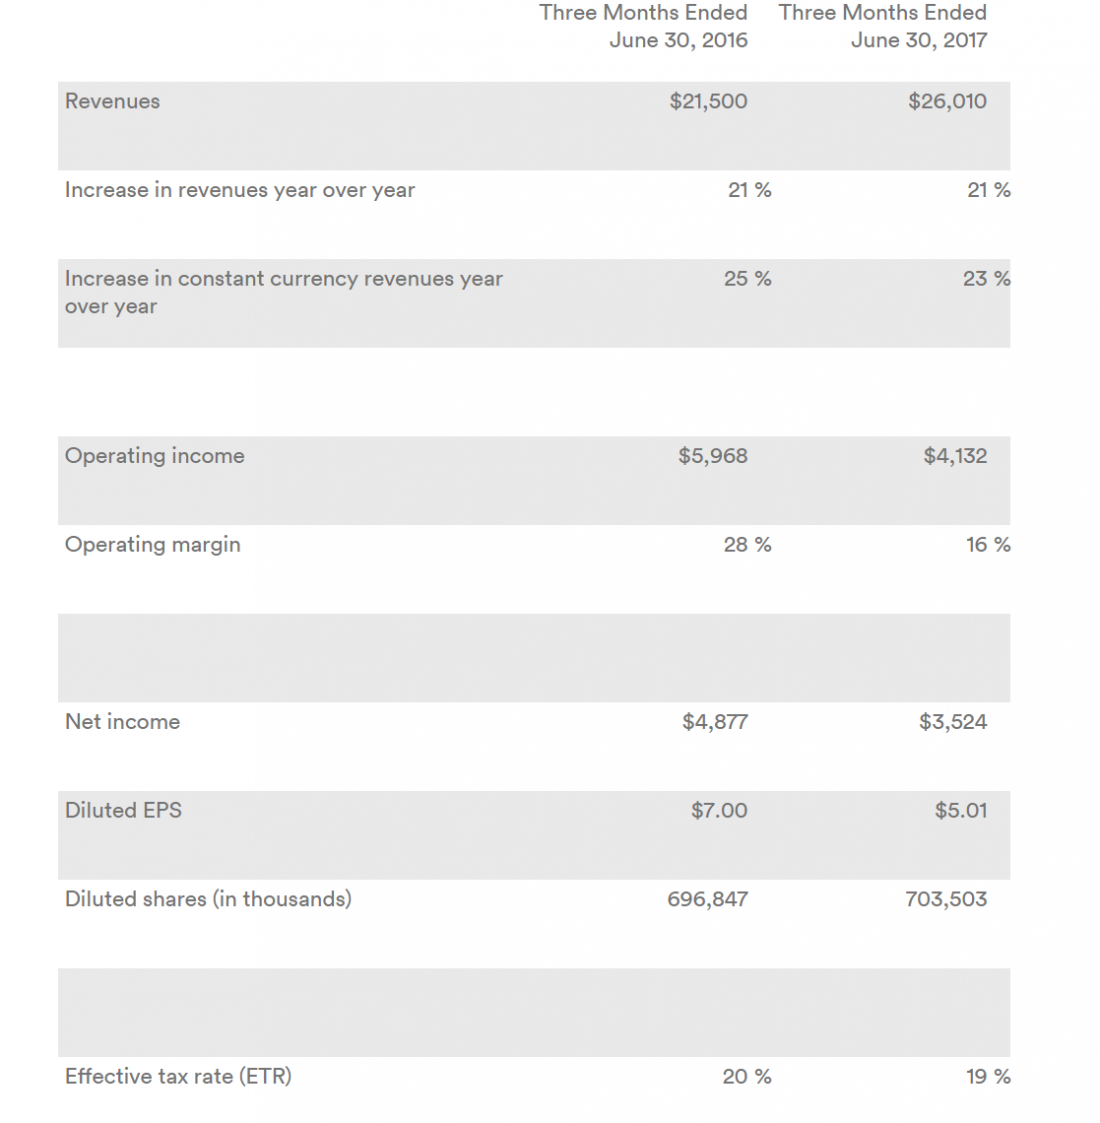Click the Effective tax rate (ETR) label
The width and height of the screenshot is (1100, 1123).
(x=178, y=1076)
